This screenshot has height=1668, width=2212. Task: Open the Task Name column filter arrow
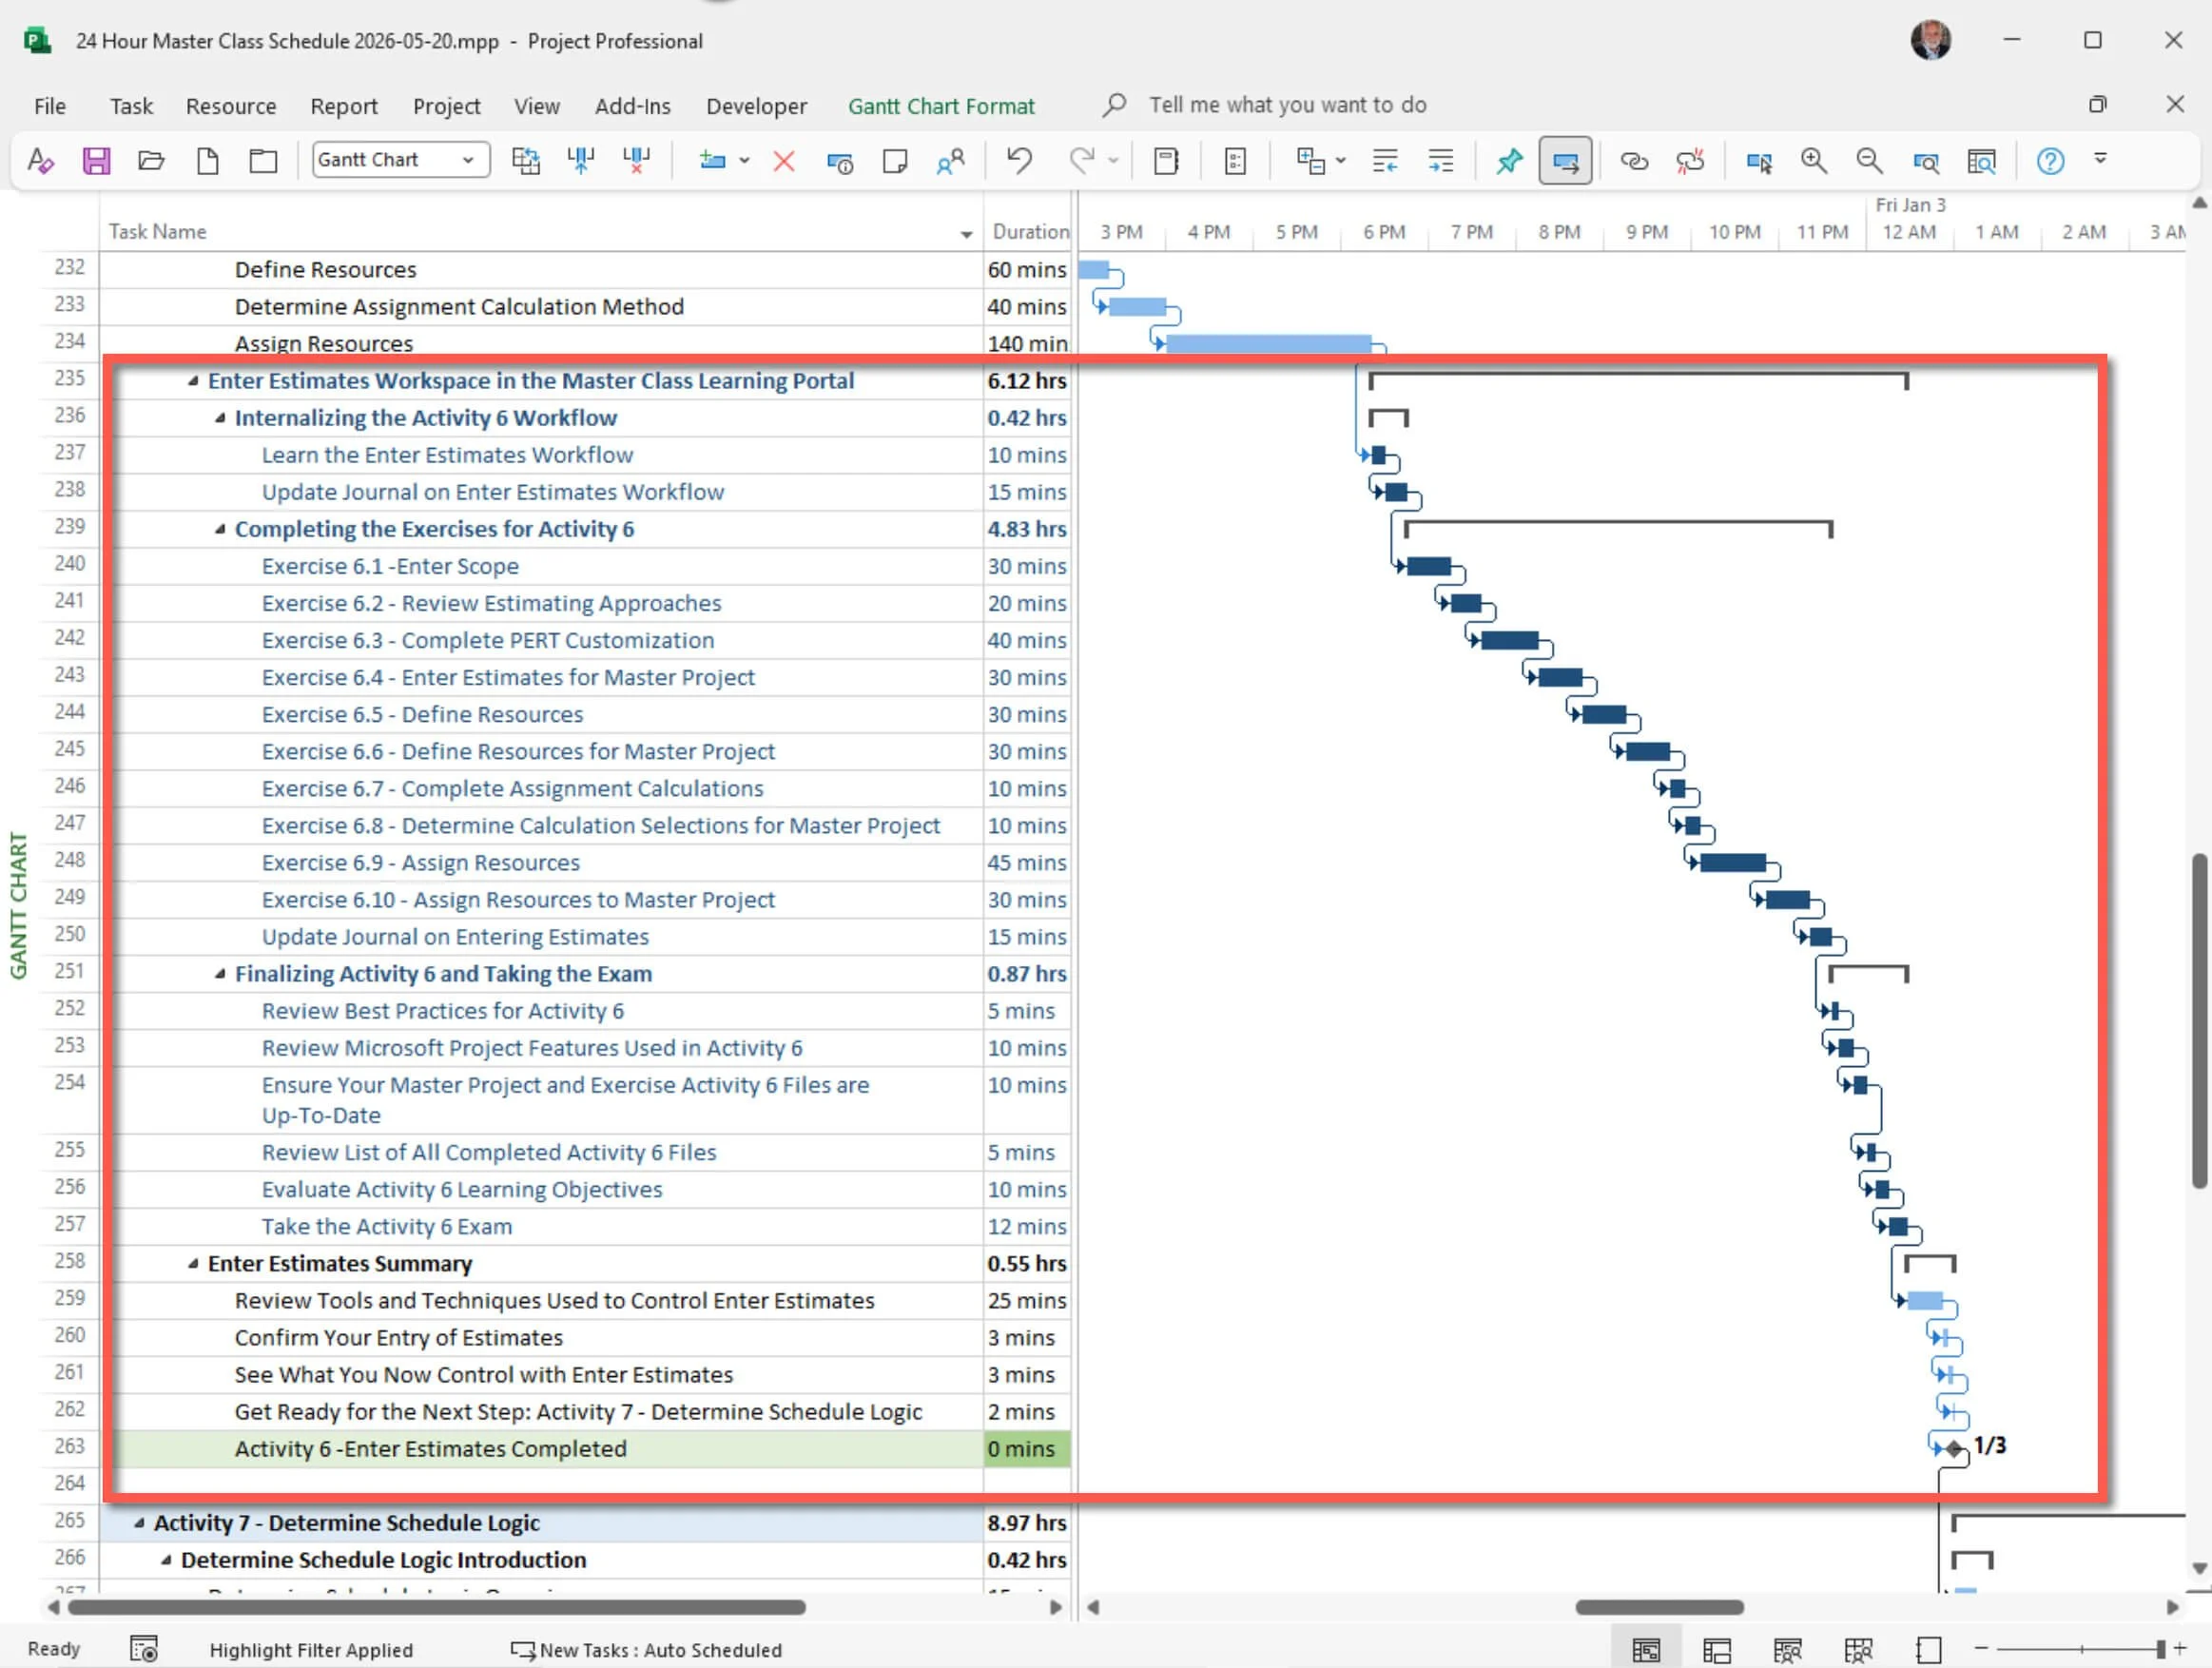(966, 234)
